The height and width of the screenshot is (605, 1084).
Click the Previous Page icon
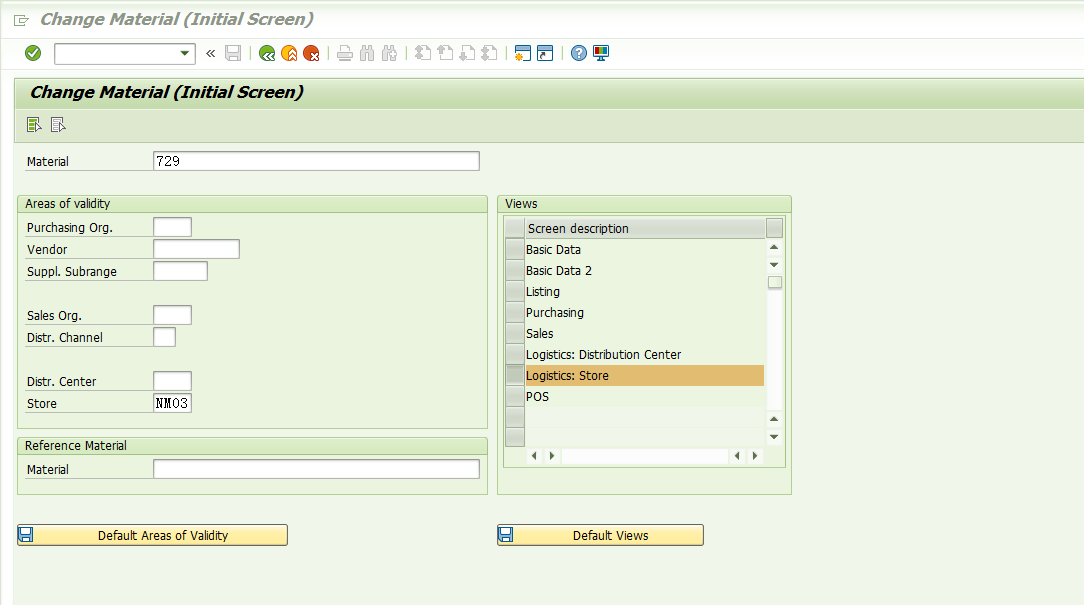445,53
